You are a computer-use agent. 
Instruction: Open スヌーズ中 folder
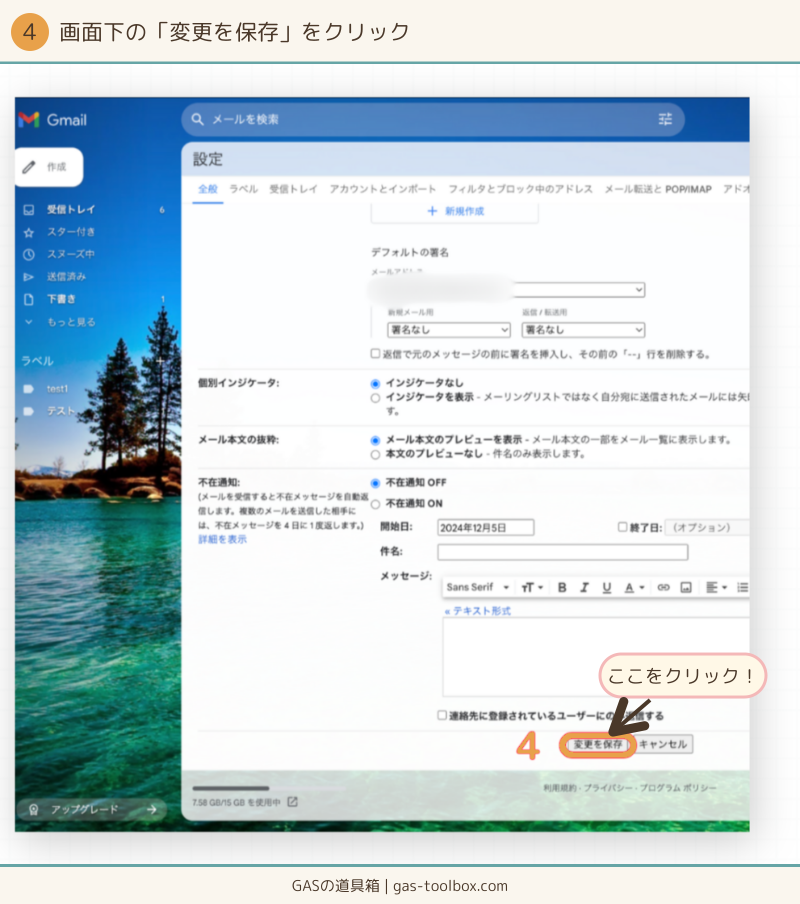pyautogui.click(x=70, y=254)
